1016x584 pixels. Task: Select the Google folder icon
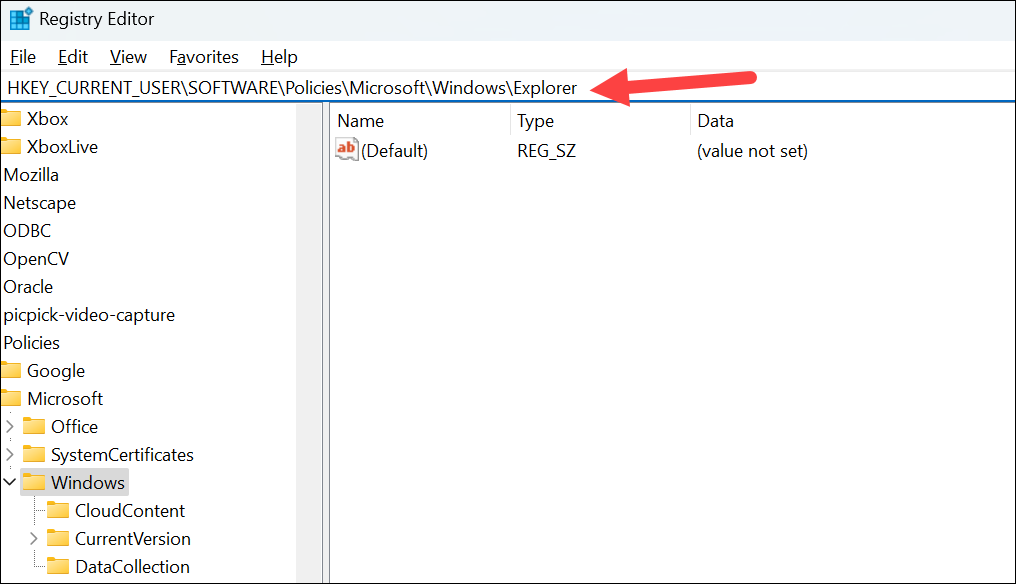[x=10, y=370]
